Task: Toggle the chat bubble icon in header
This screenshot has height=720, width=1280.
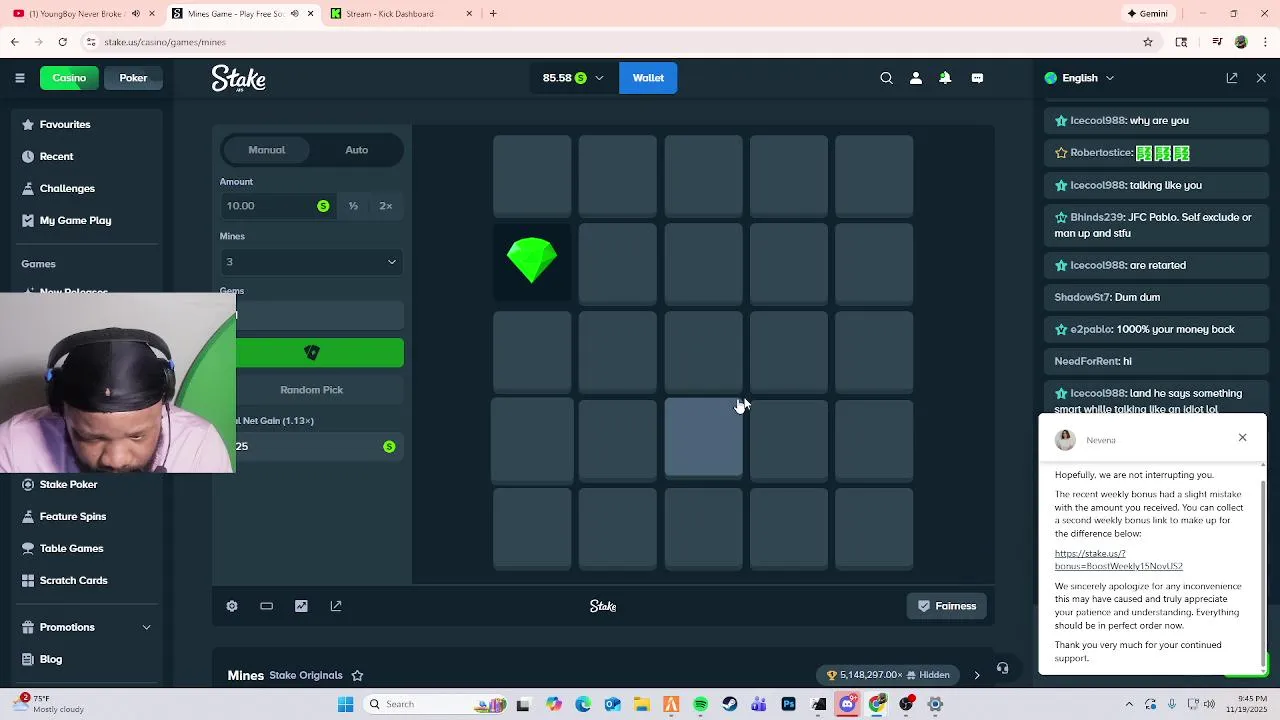Action: 977,78
